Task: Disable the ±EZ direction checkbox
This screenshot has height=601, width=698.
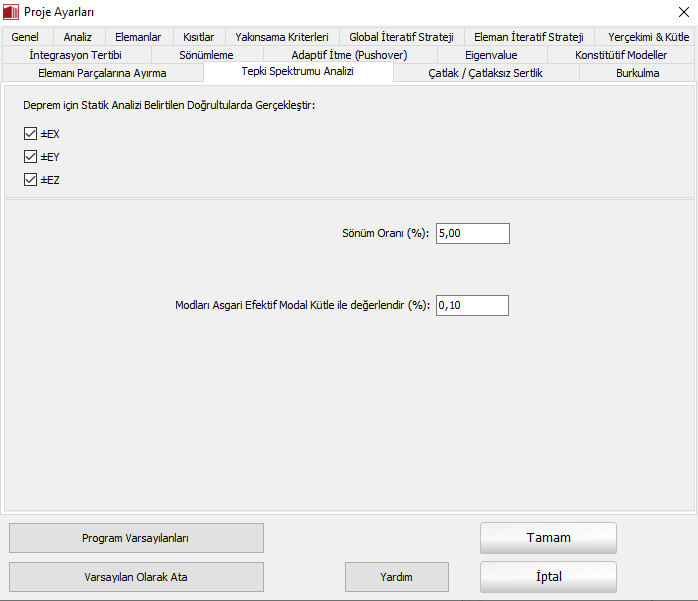Action: (30, 180)
